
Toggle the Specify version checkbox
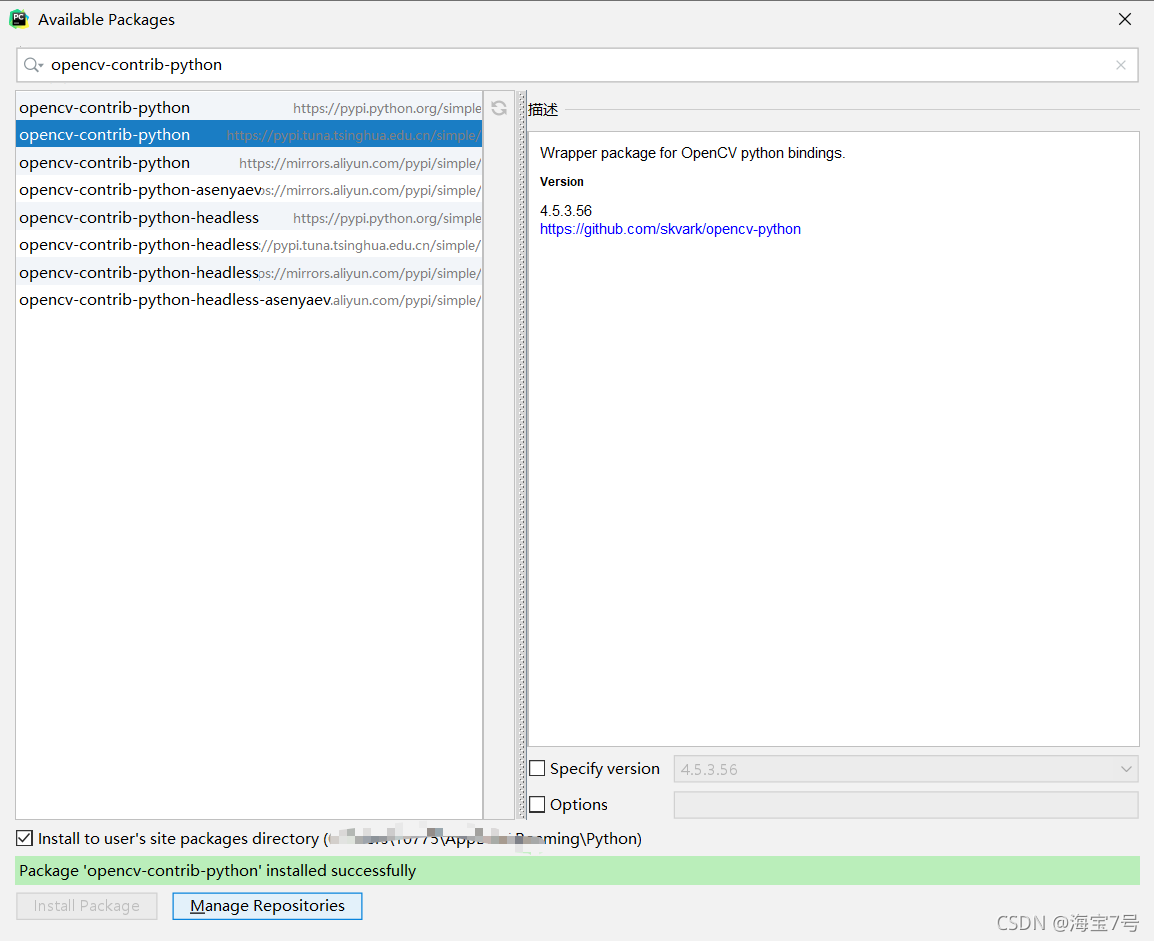(537, 768)
